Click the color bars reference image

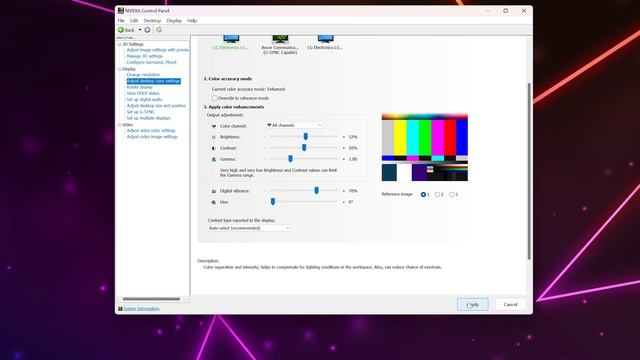425,147
